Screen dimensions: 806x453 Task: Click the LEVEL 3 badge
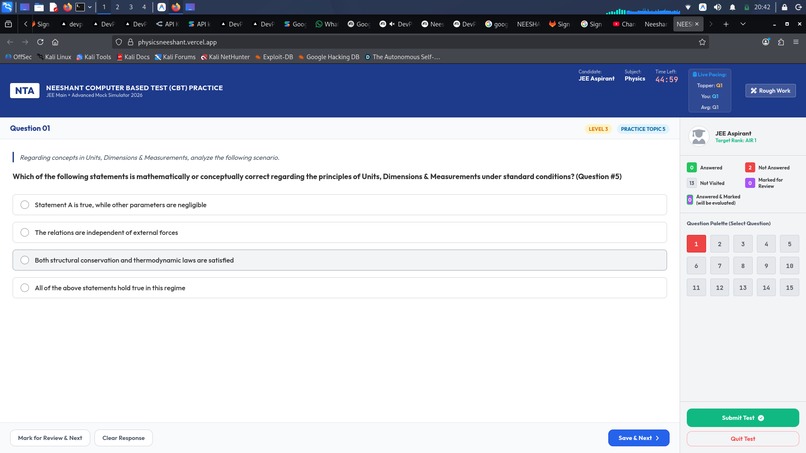click(x=598, y=129)
